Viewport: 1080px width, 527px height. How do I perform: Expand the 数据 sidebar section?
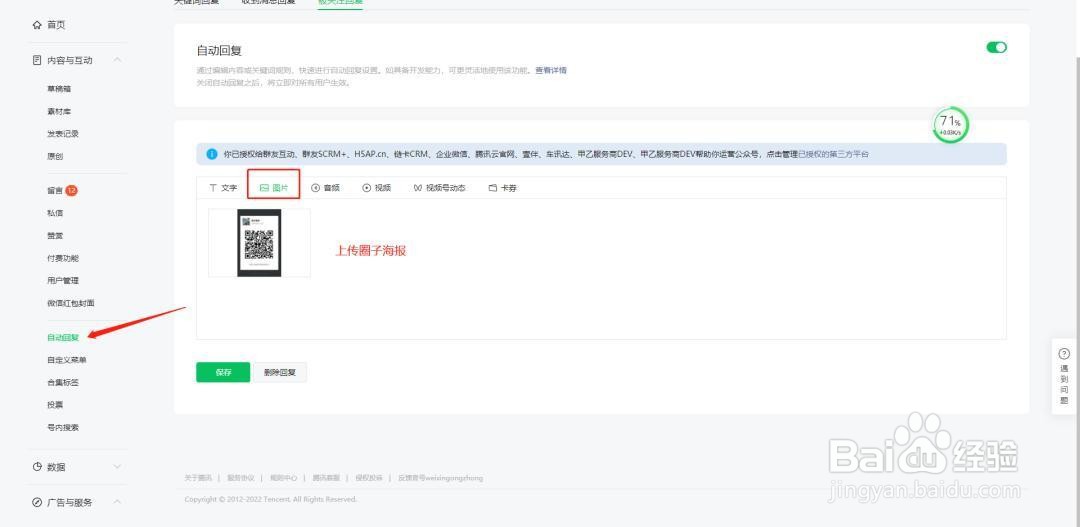click(x=117, y=466)
